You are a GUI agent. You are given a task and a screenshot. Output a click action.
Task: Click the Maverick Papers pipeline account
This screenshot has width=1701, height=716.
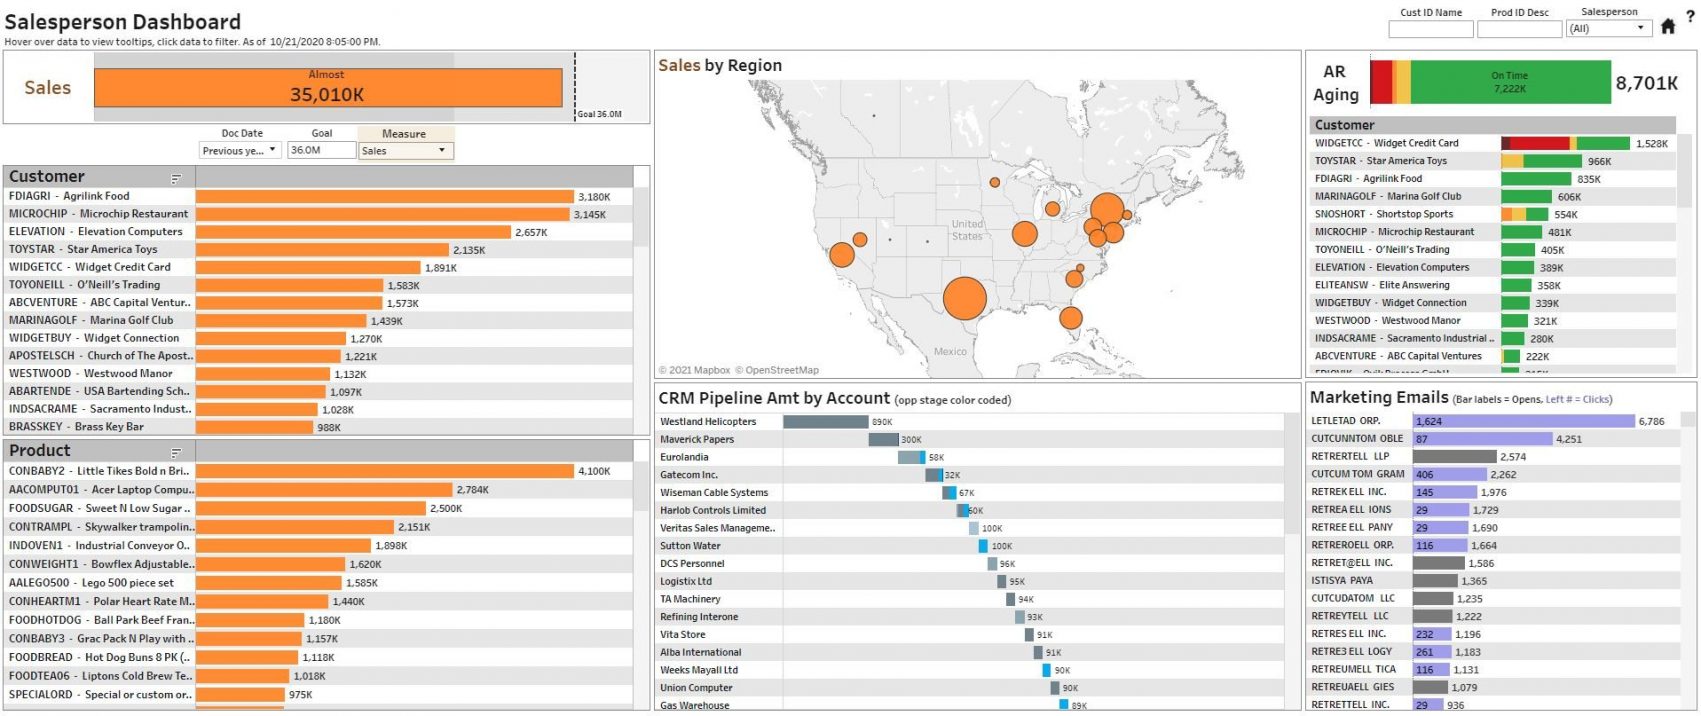tap(970, 440)
